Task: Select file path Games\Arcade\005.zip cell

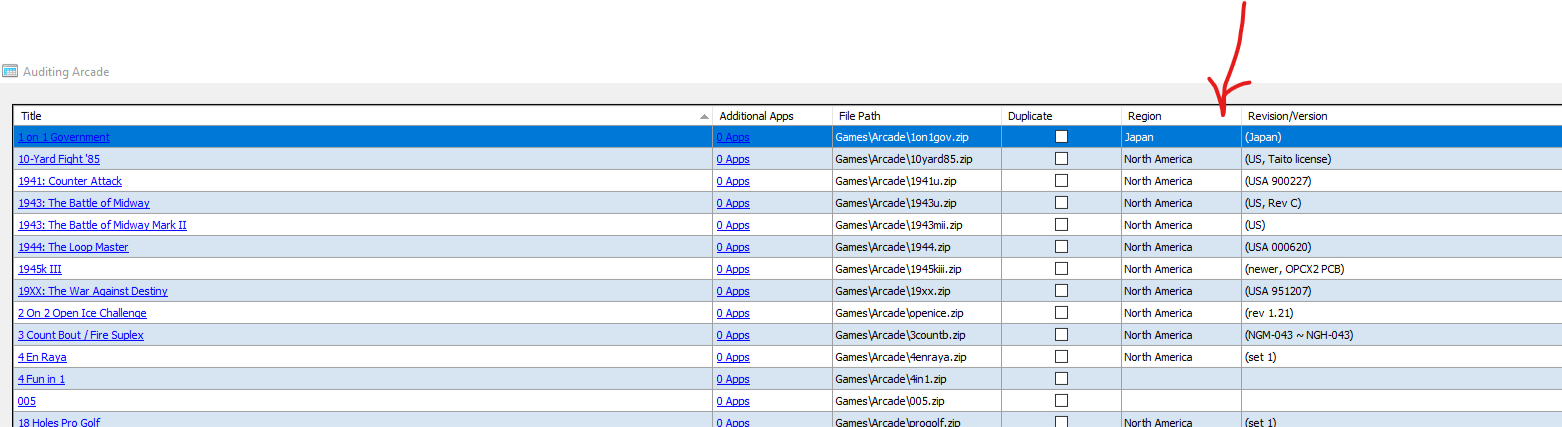Action: (917, 401)
